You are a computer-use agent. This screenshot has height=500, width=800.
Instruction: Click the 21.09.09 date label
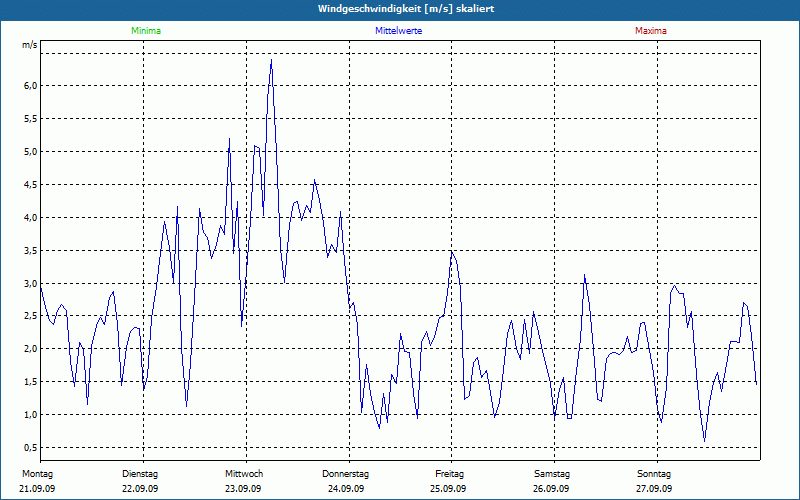coord(37,489)
